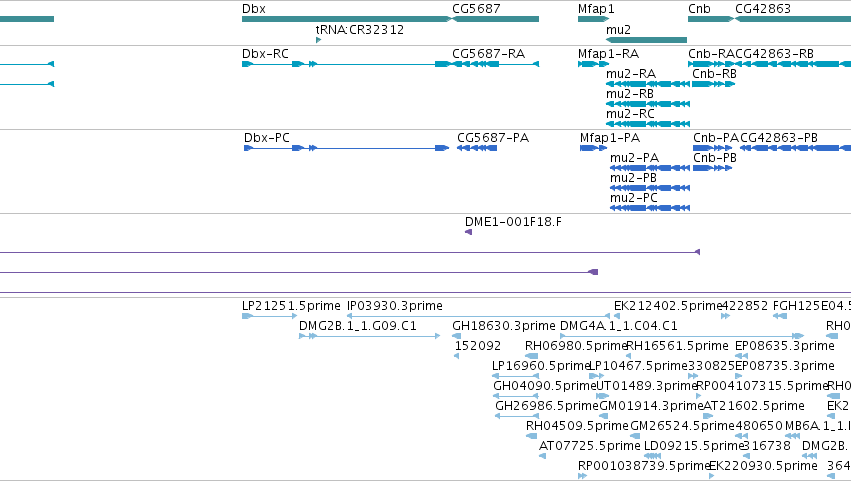Open the DMG2B.1_1.G09.C1 EST

pos(370,337)
